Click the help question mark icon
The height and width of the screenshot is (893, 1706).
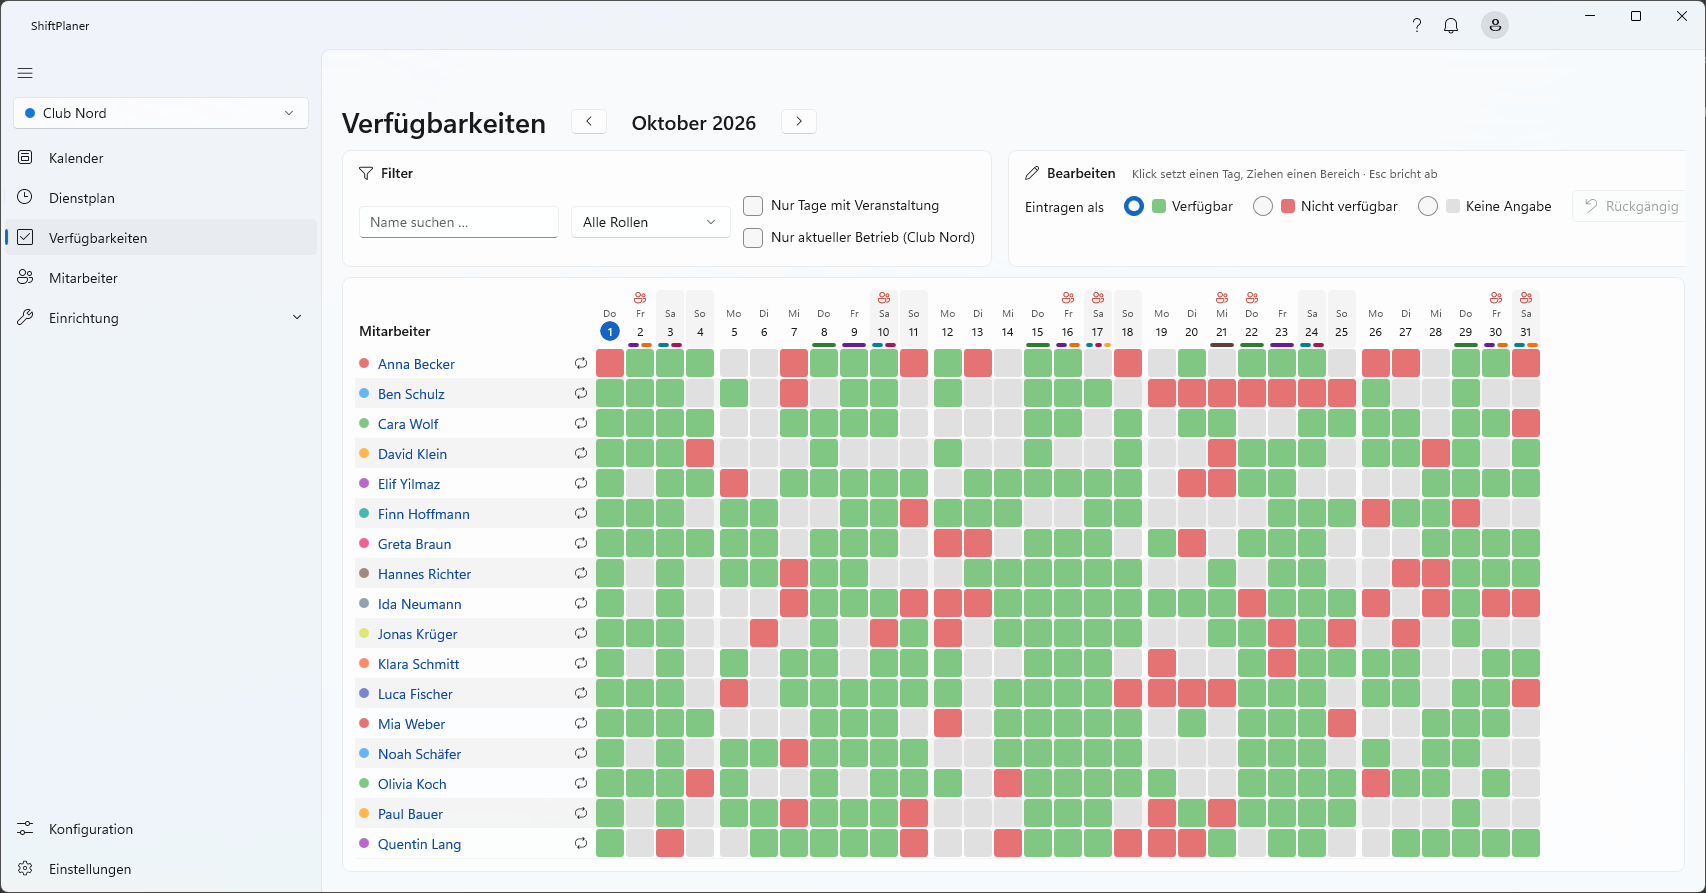1416,25
